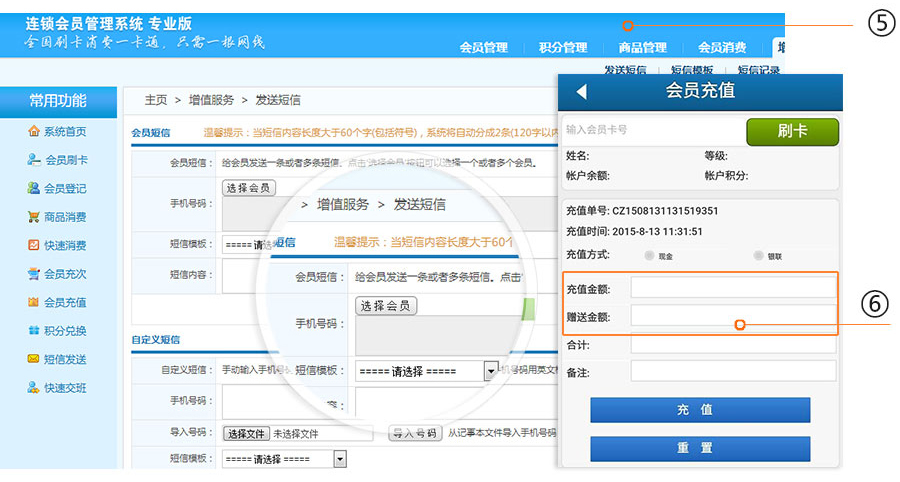This screenshot has height=482, width=900.
Task: Click the 合计 input field
Action: click(734, 344)
